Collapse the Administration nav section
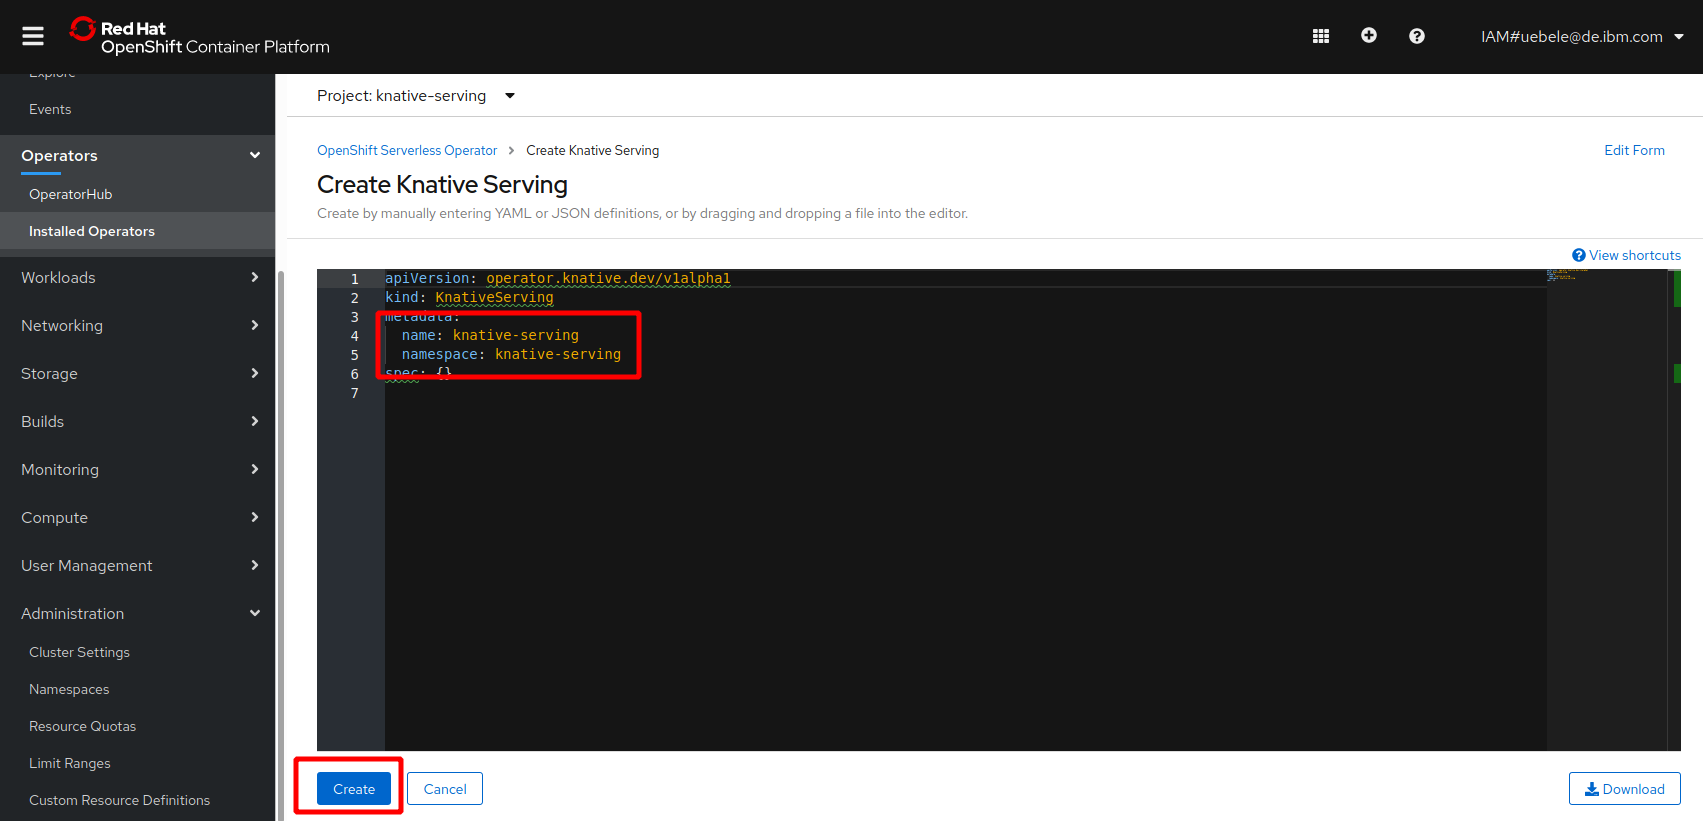The width and height of the screenshot is (1703, 821). coord(138,614)
